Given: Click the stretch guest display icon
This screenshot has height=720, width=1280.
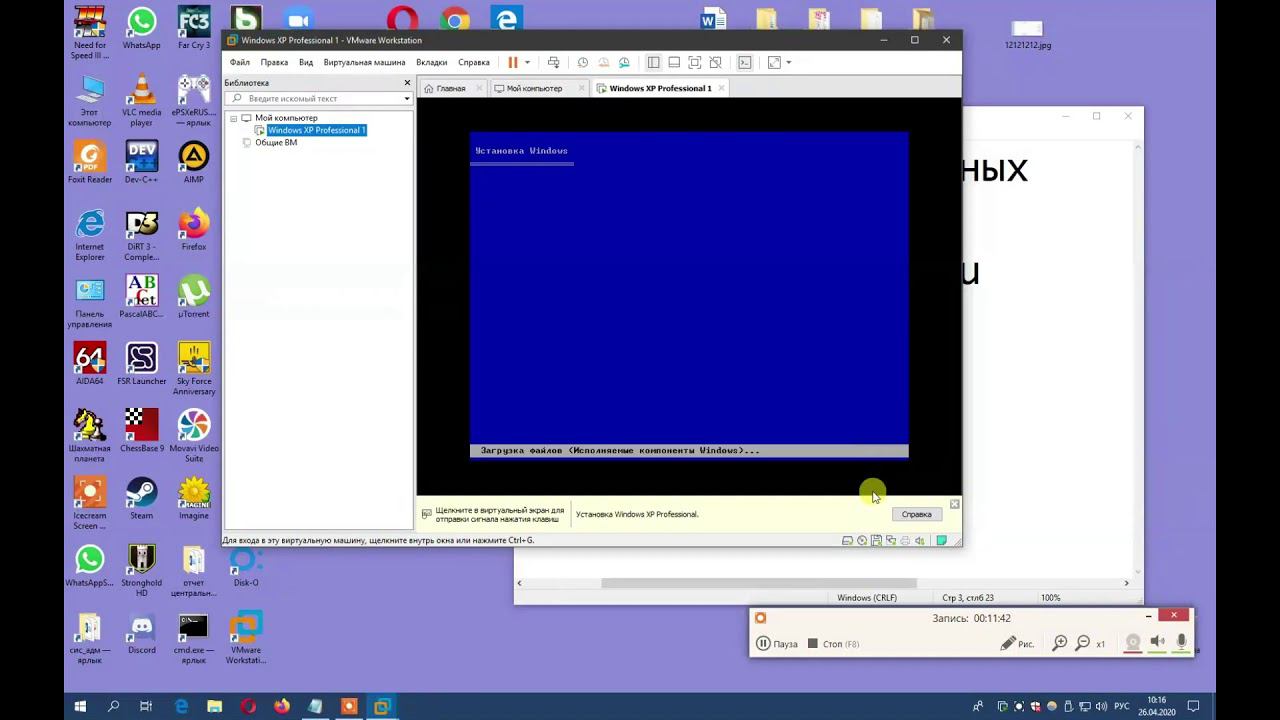Looking at the screenshot, I should [774, 62].
